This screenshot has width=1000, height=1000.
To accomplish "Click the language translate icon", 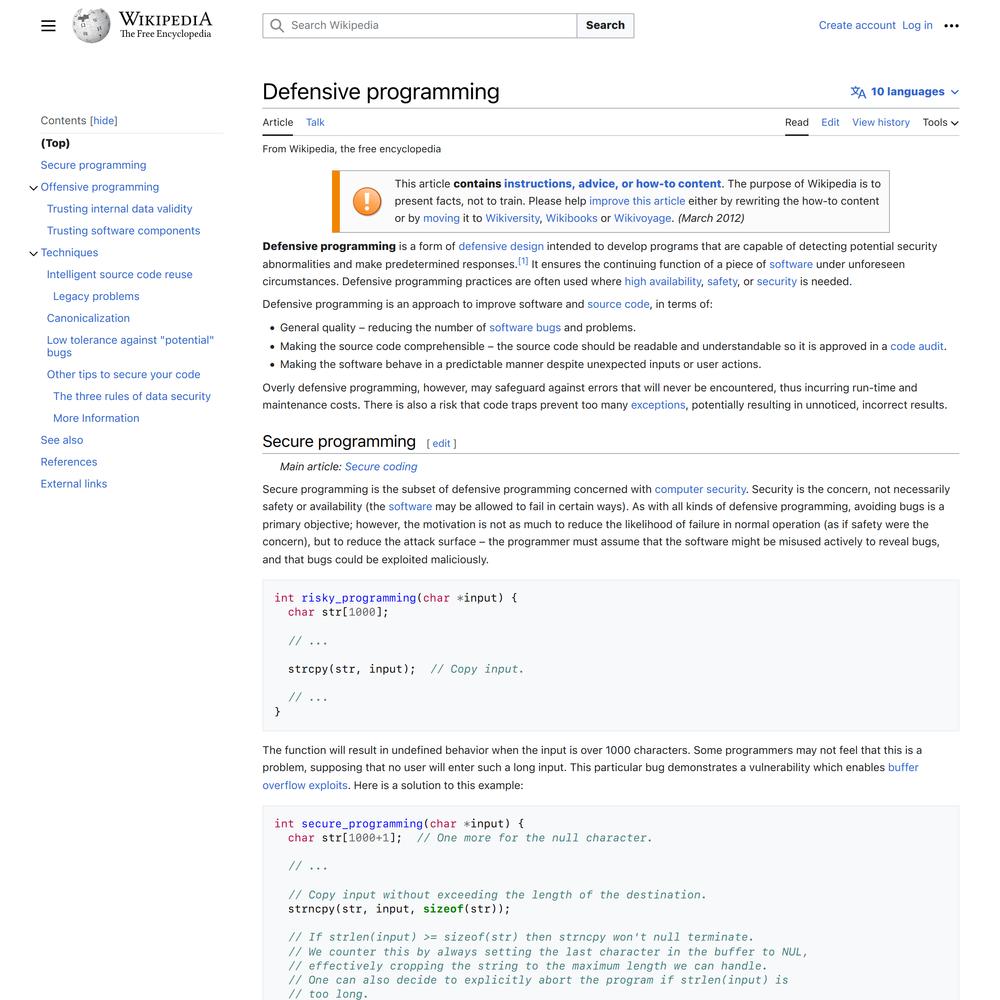I will point(858,92).
